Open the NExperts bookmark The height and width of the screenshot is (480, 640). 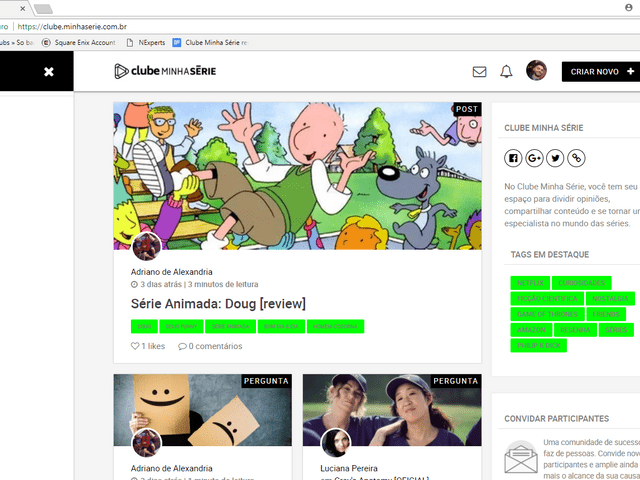pos(146,42)
